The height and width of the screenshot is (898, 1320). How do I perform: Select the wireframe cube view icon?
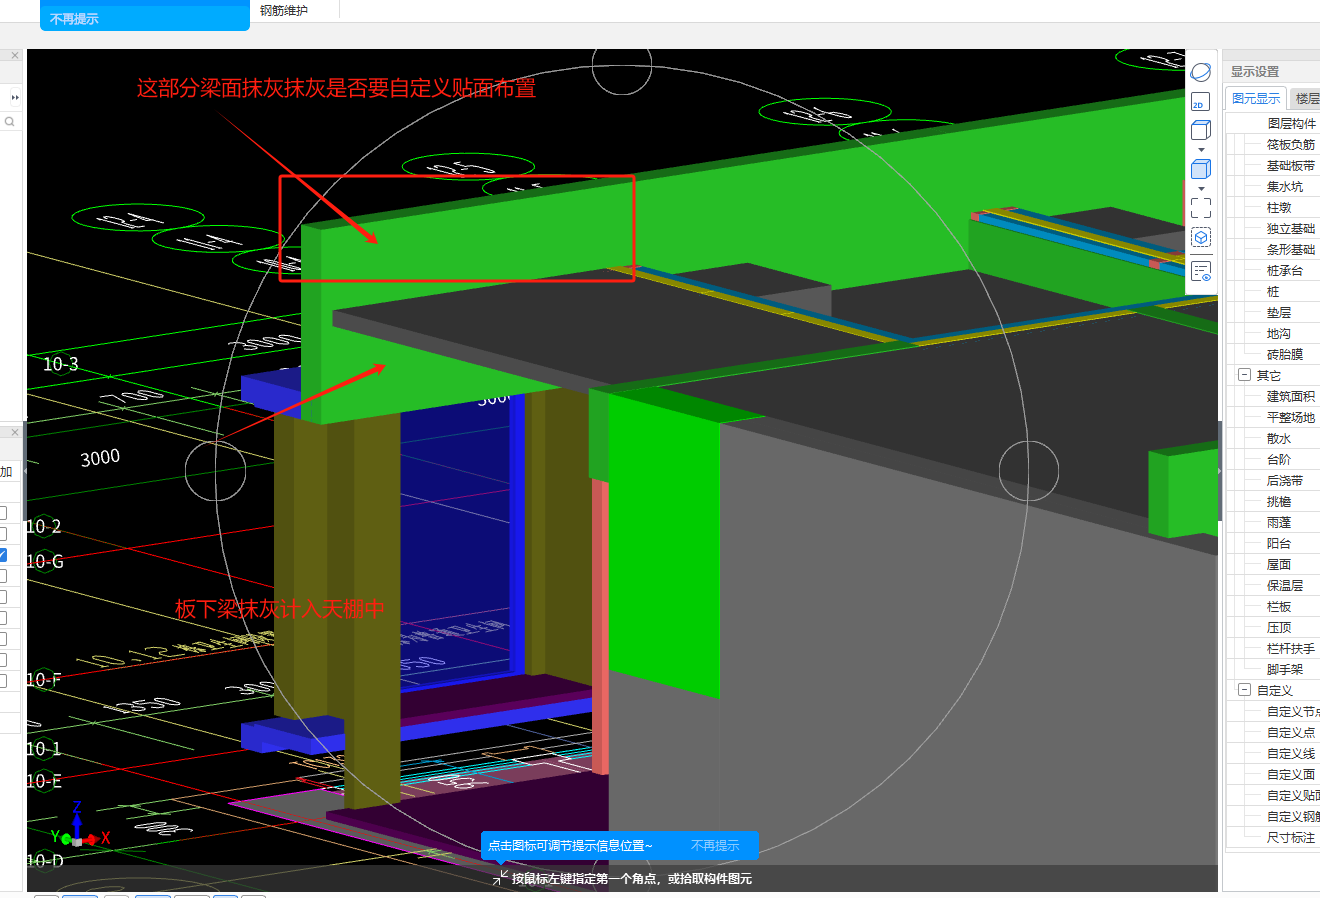tap(1201, 130)
